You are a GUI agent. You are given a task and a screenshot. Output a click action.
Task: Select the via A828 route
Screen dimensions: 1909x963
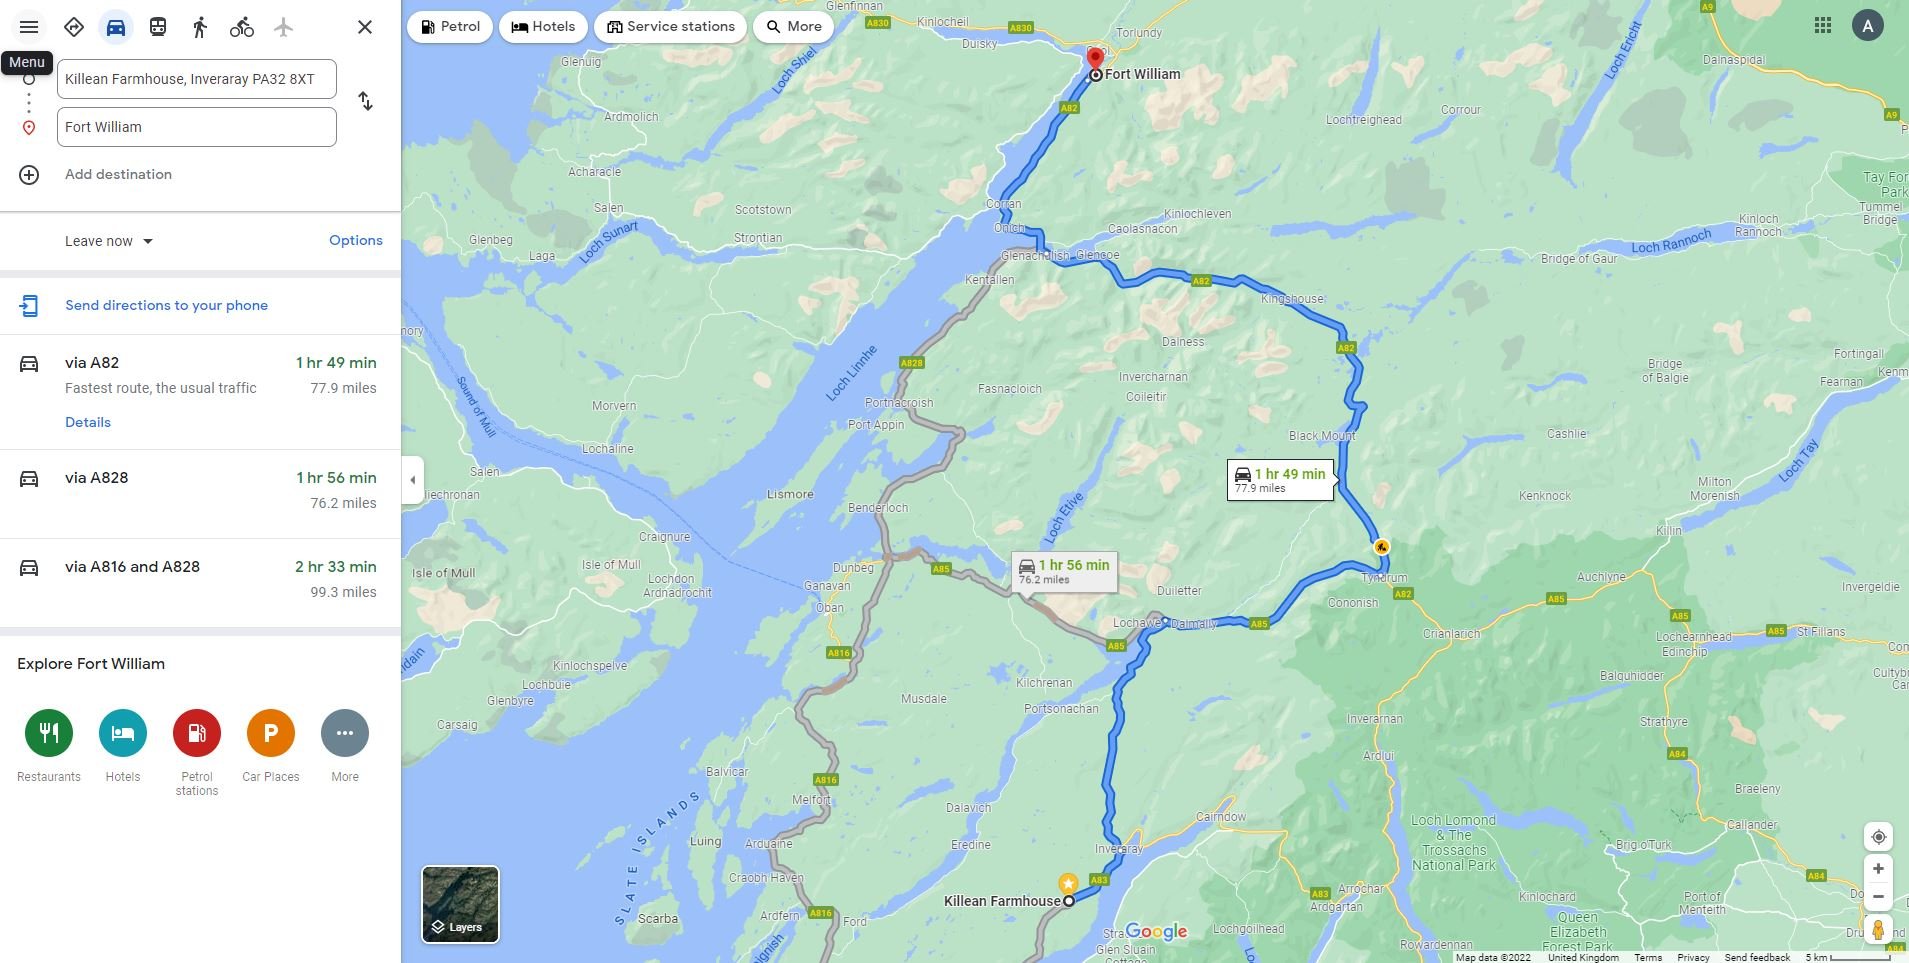200,490
